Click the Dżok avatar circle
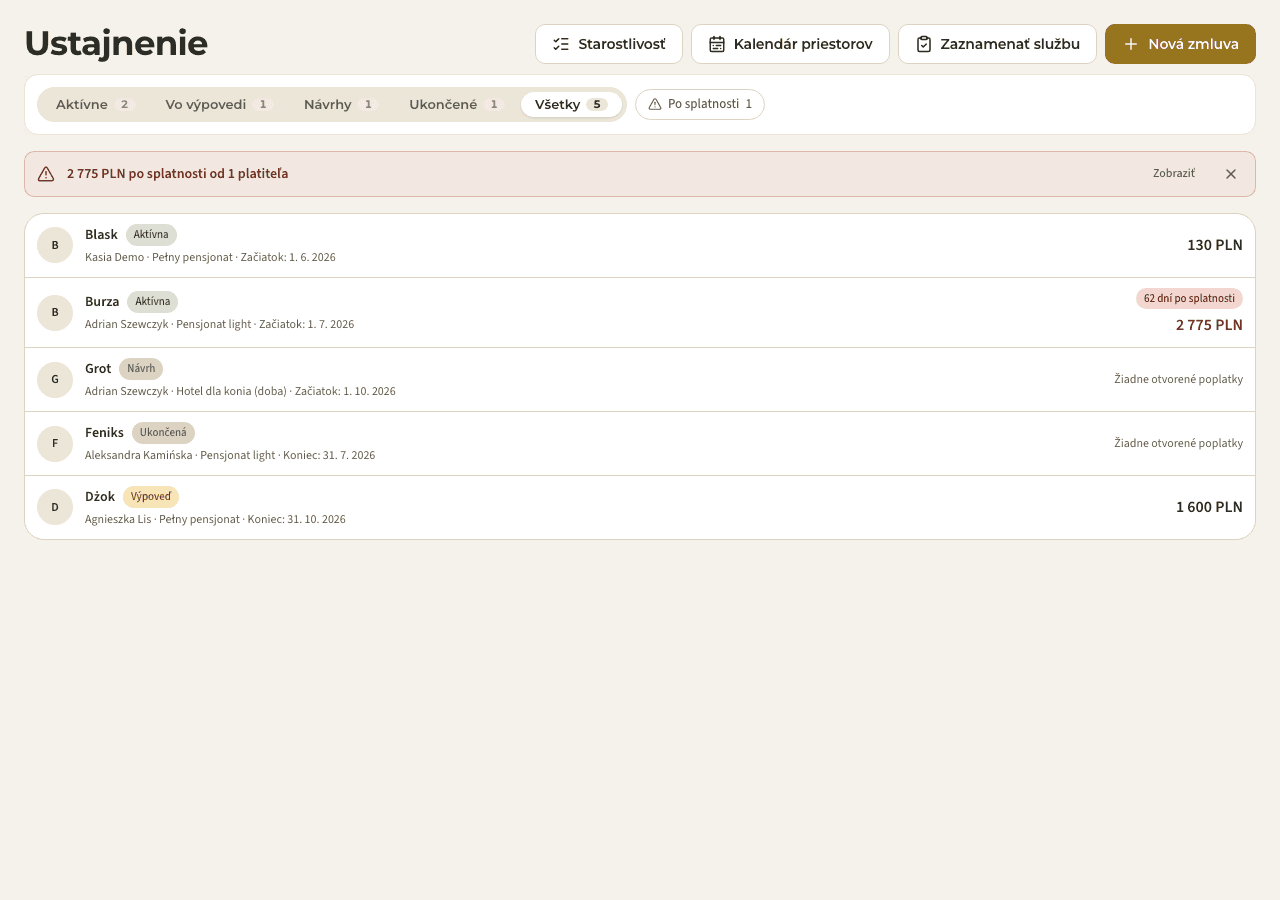 click(55, 507)
